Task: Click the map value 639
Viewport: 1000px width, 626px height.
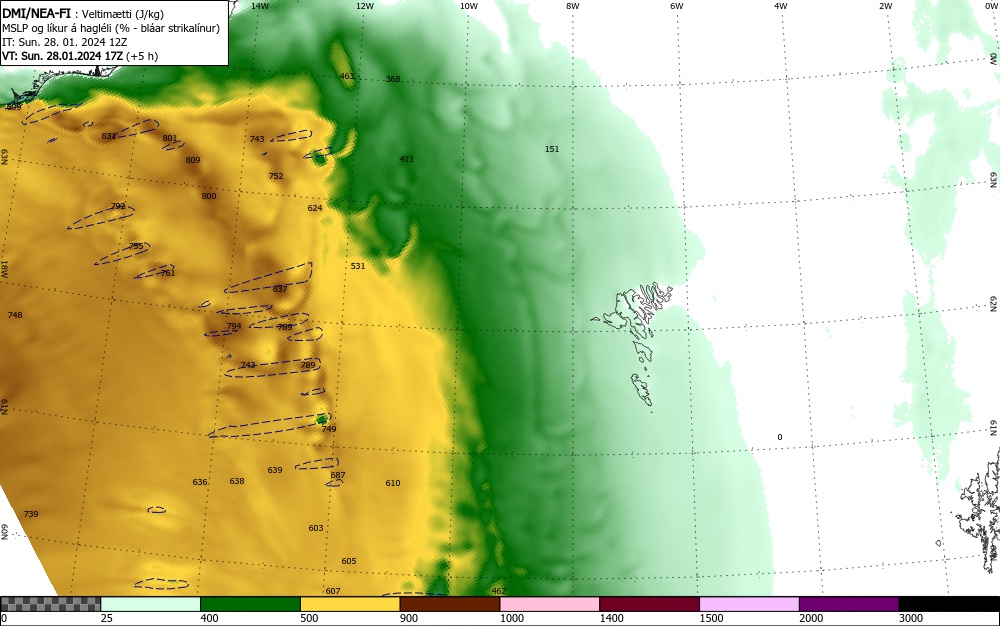Action: click(275, 470)
